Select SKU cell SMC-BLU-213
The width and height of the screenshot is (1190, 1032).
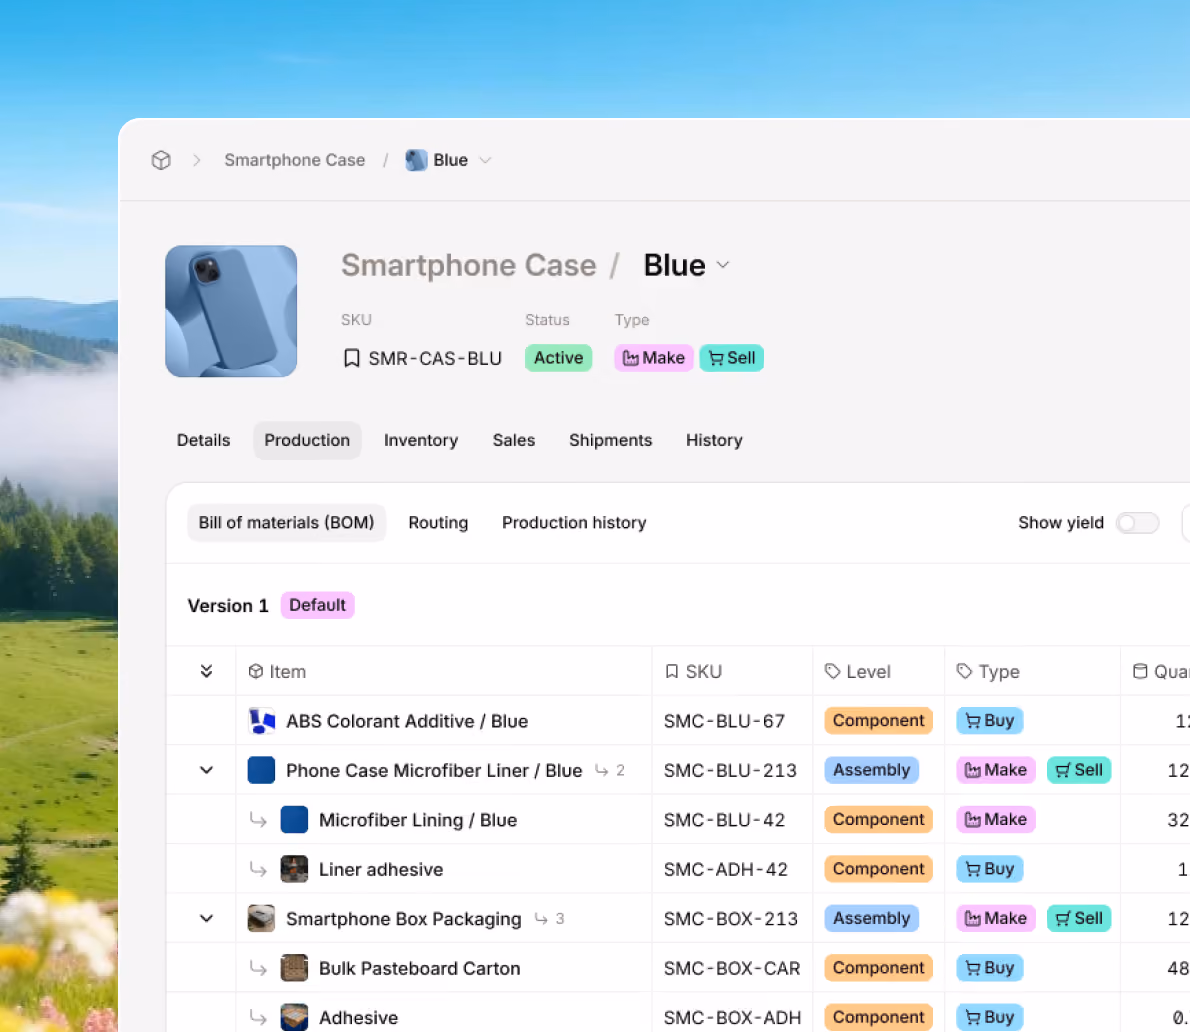click(x=730, y=770)
